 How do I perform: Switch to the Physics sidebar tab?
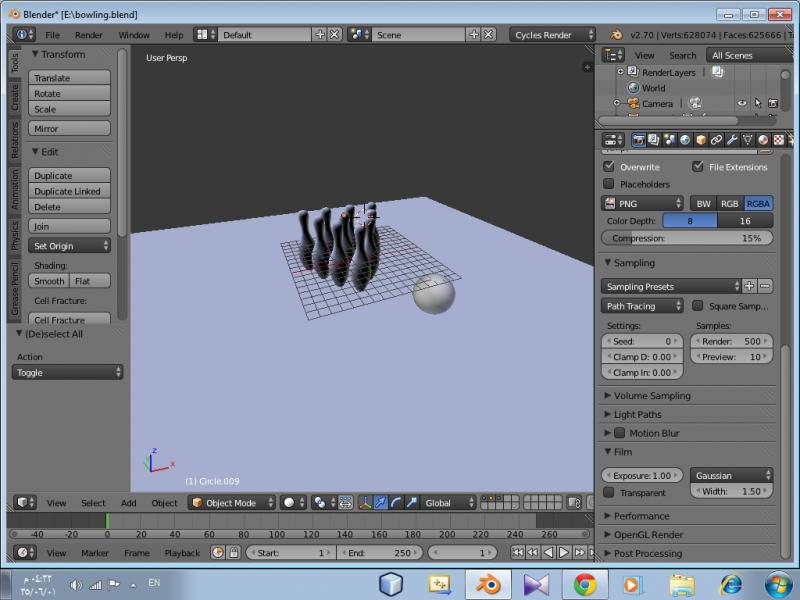tap(15, 235)
